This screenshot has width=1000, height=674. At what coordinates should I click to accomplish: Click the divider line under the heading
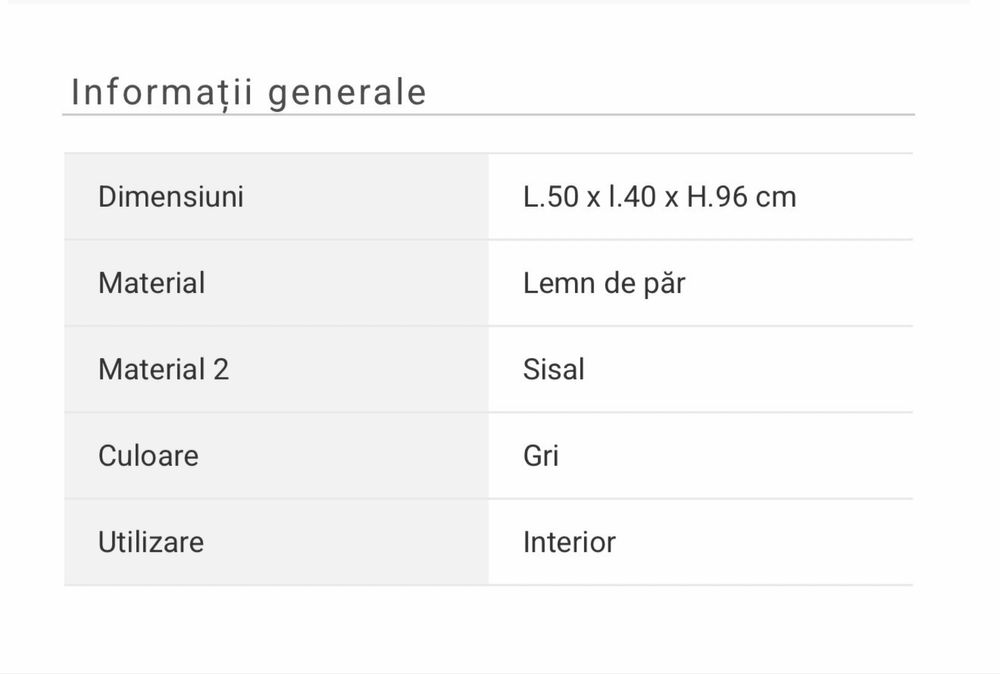[x=488, y=115]
